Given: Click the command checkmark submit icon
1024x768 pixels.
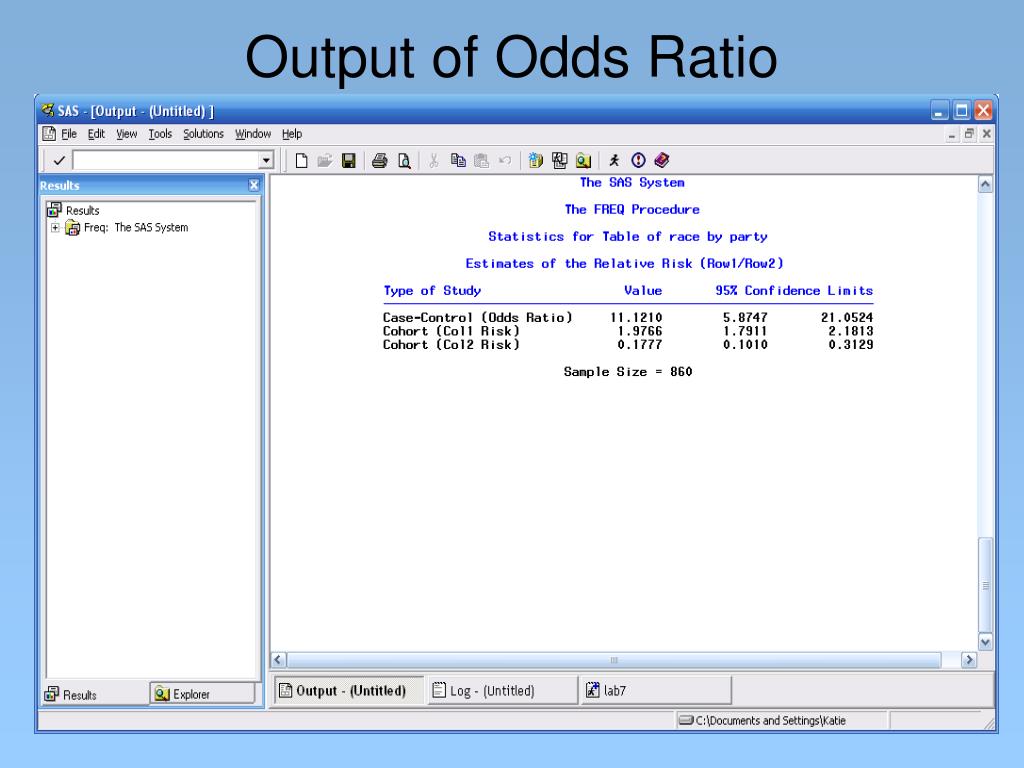Looking at the screenshot, I should pyautogui.click(x=59, y=161).
